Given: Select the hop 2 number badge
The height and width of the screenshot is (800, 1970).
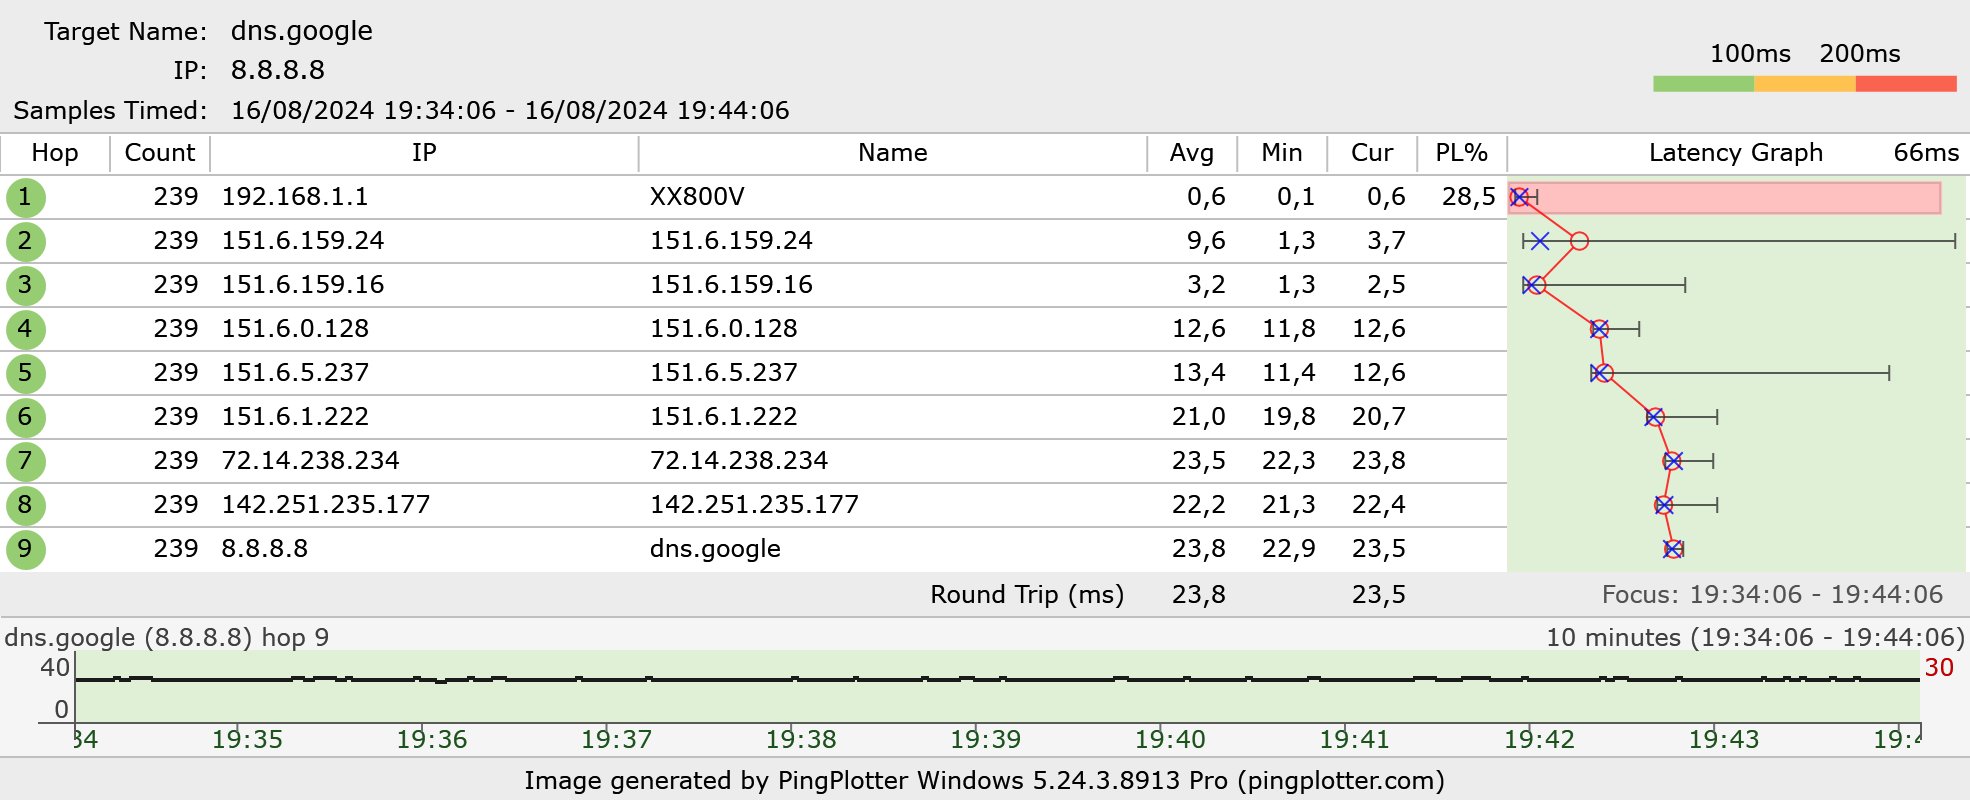Looking at the screenshot, I should coord(25,241).
